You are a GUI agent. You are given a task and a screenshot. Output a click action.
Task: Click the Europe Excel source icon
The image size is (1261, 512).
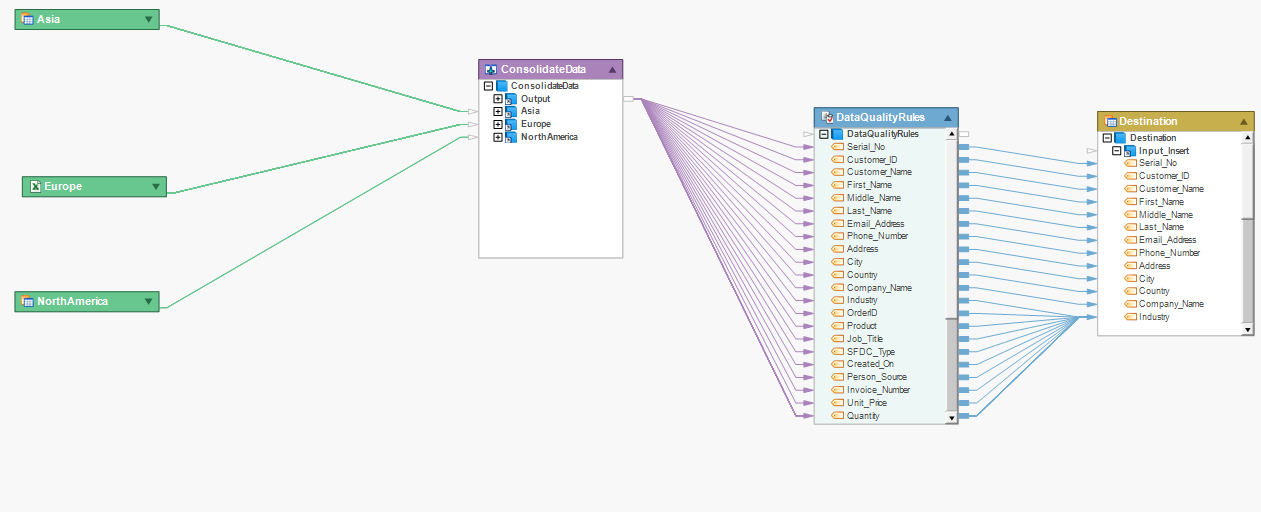[x=35, y=186]
